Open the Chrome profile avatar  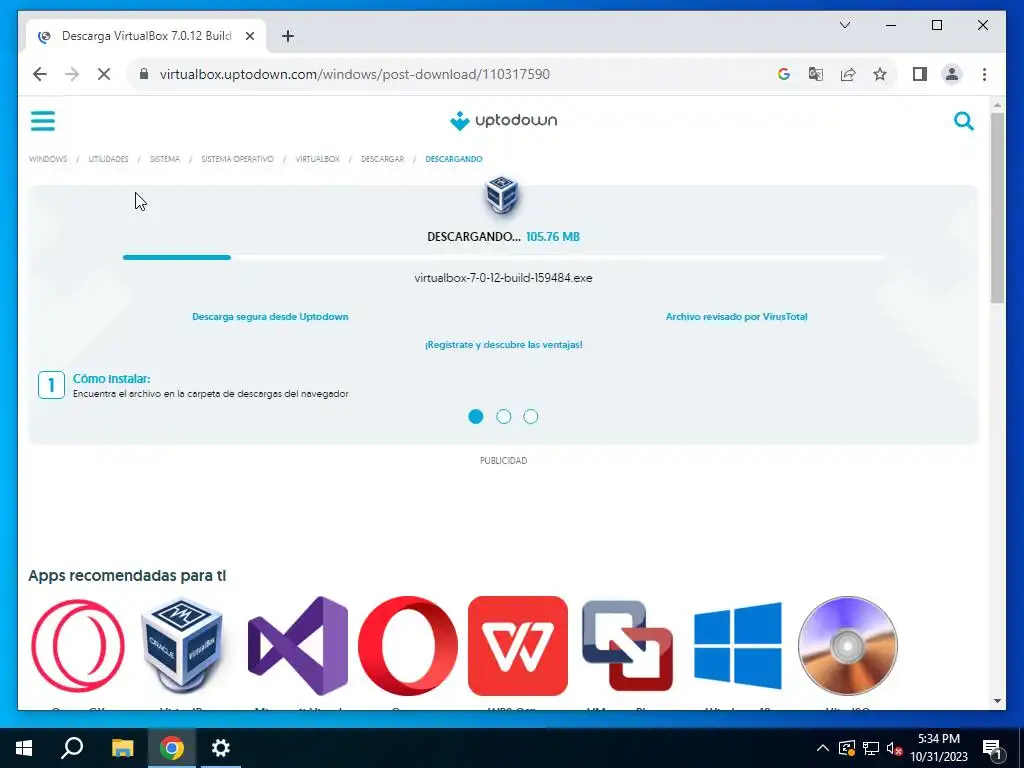tap(952, 74)
